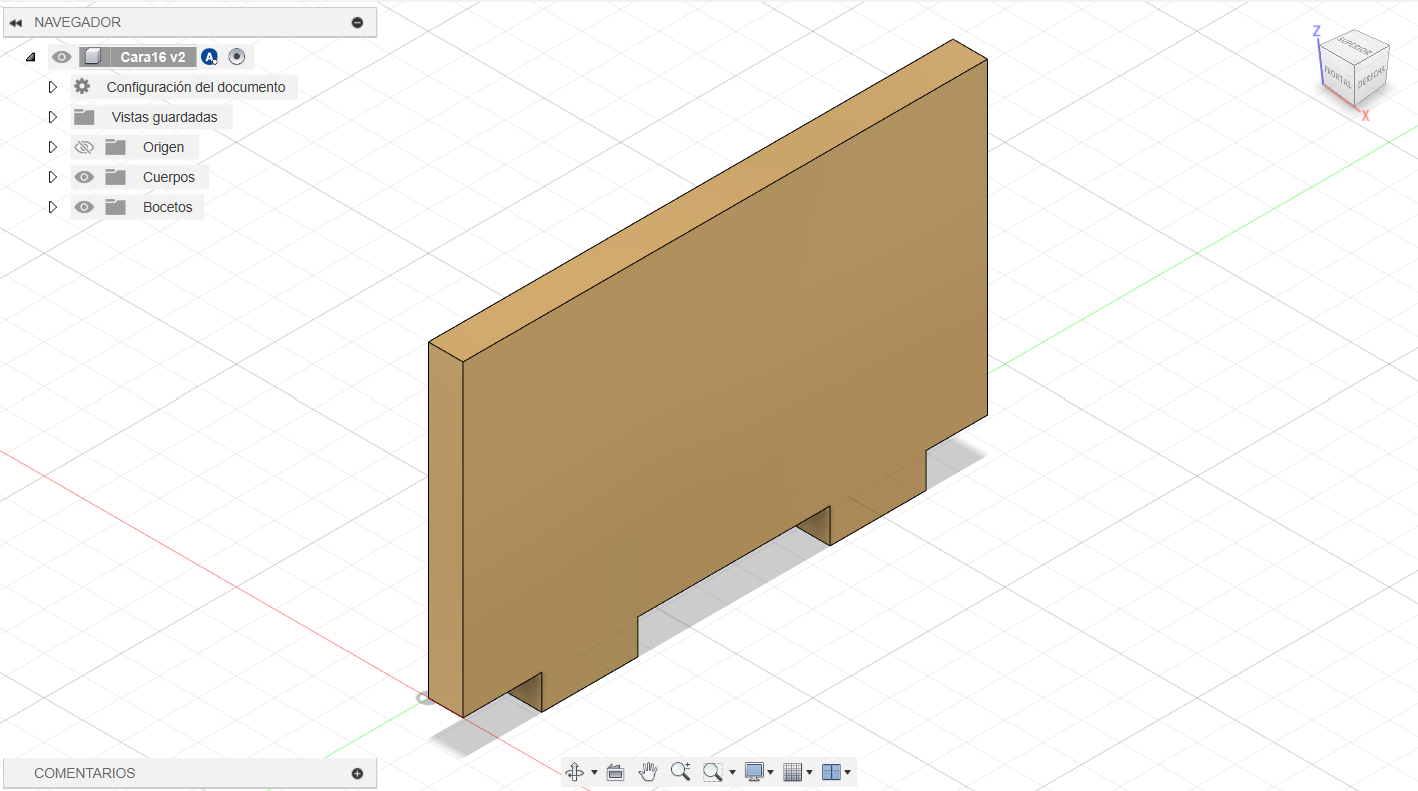
Task: Expand the Comentarios panel with plus button
Action: (357, 773)
